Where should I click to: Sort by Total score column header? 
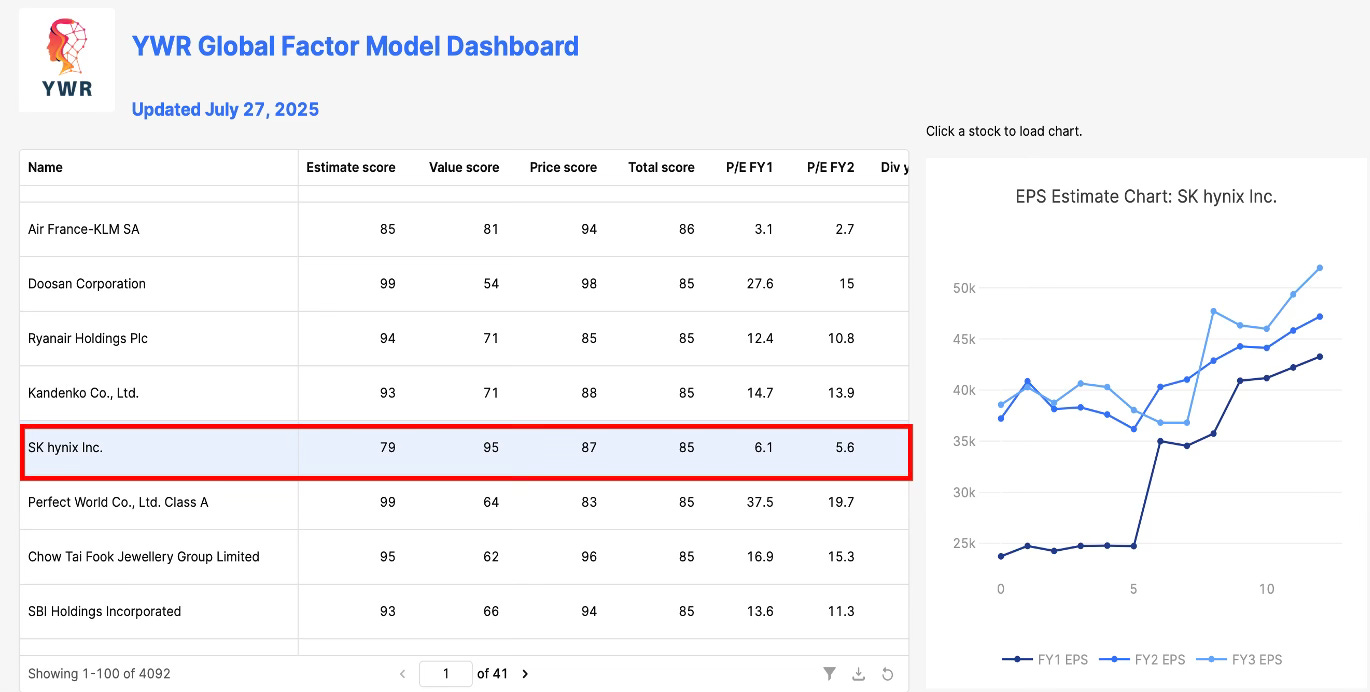point(661,167)
